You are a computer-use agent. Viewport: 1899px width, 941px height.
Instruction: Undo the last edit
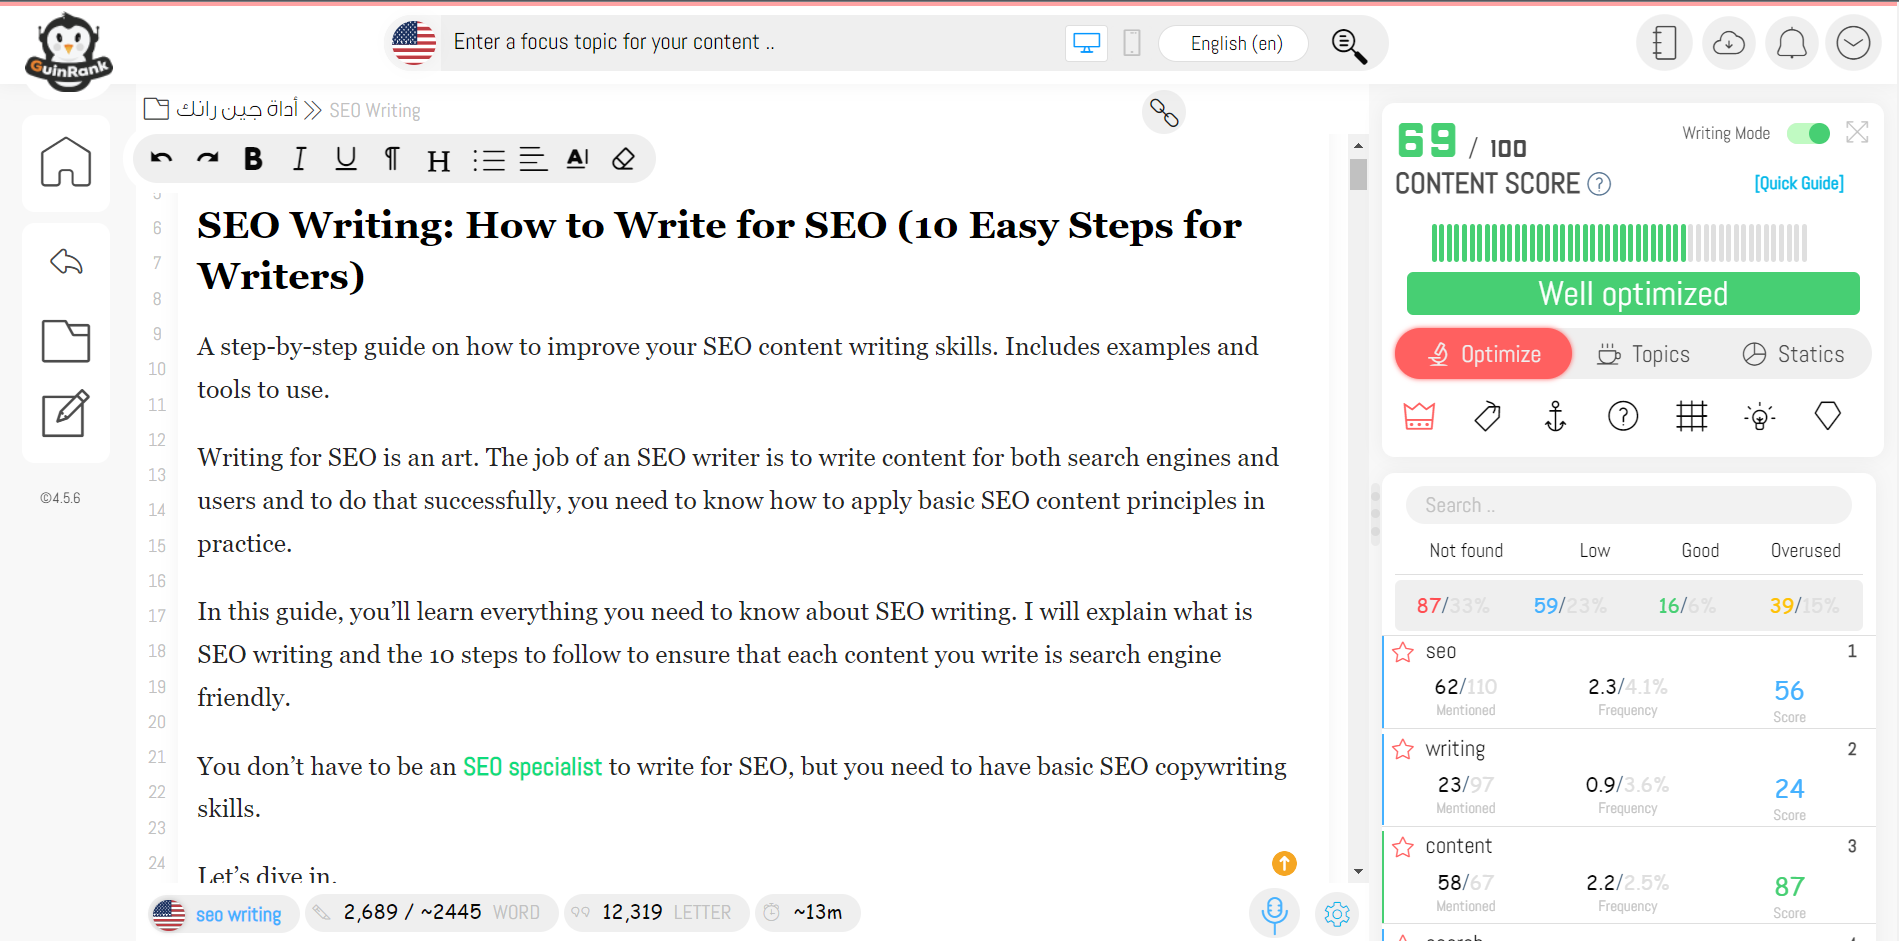tap(161, 158)
